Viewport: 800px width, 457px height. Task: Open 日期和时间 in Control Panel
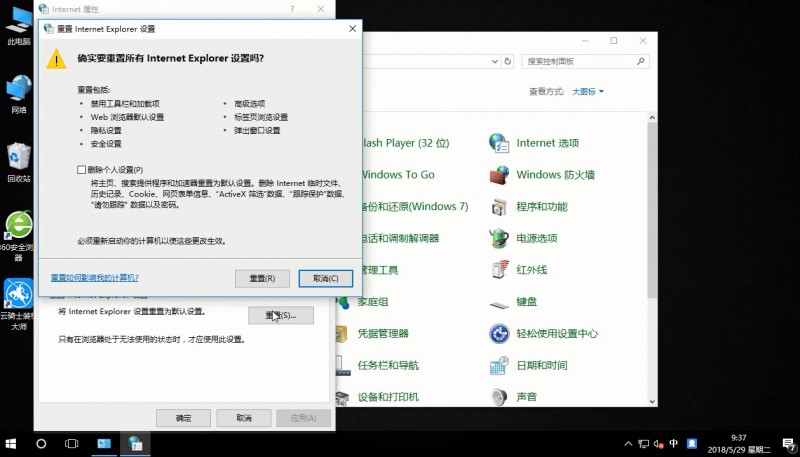click(x=528, y=365)
